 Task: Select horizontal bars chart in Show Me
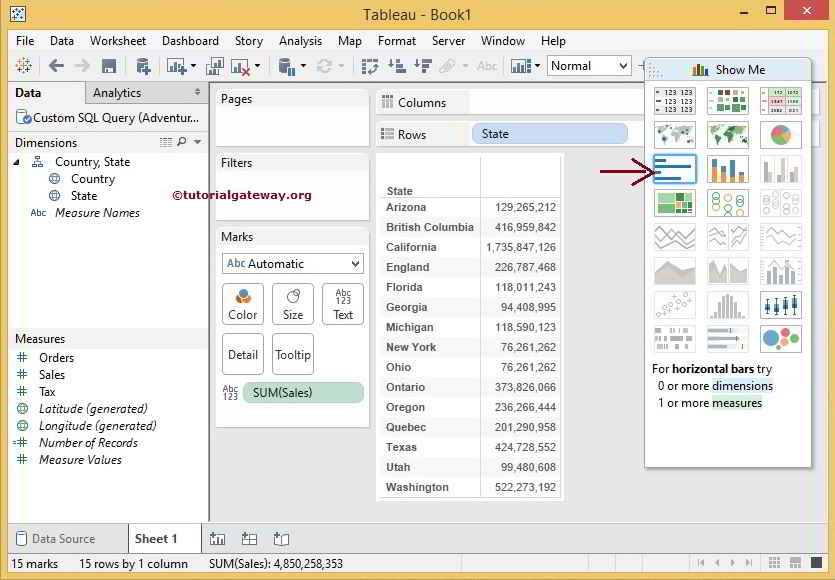pos(674,169)
